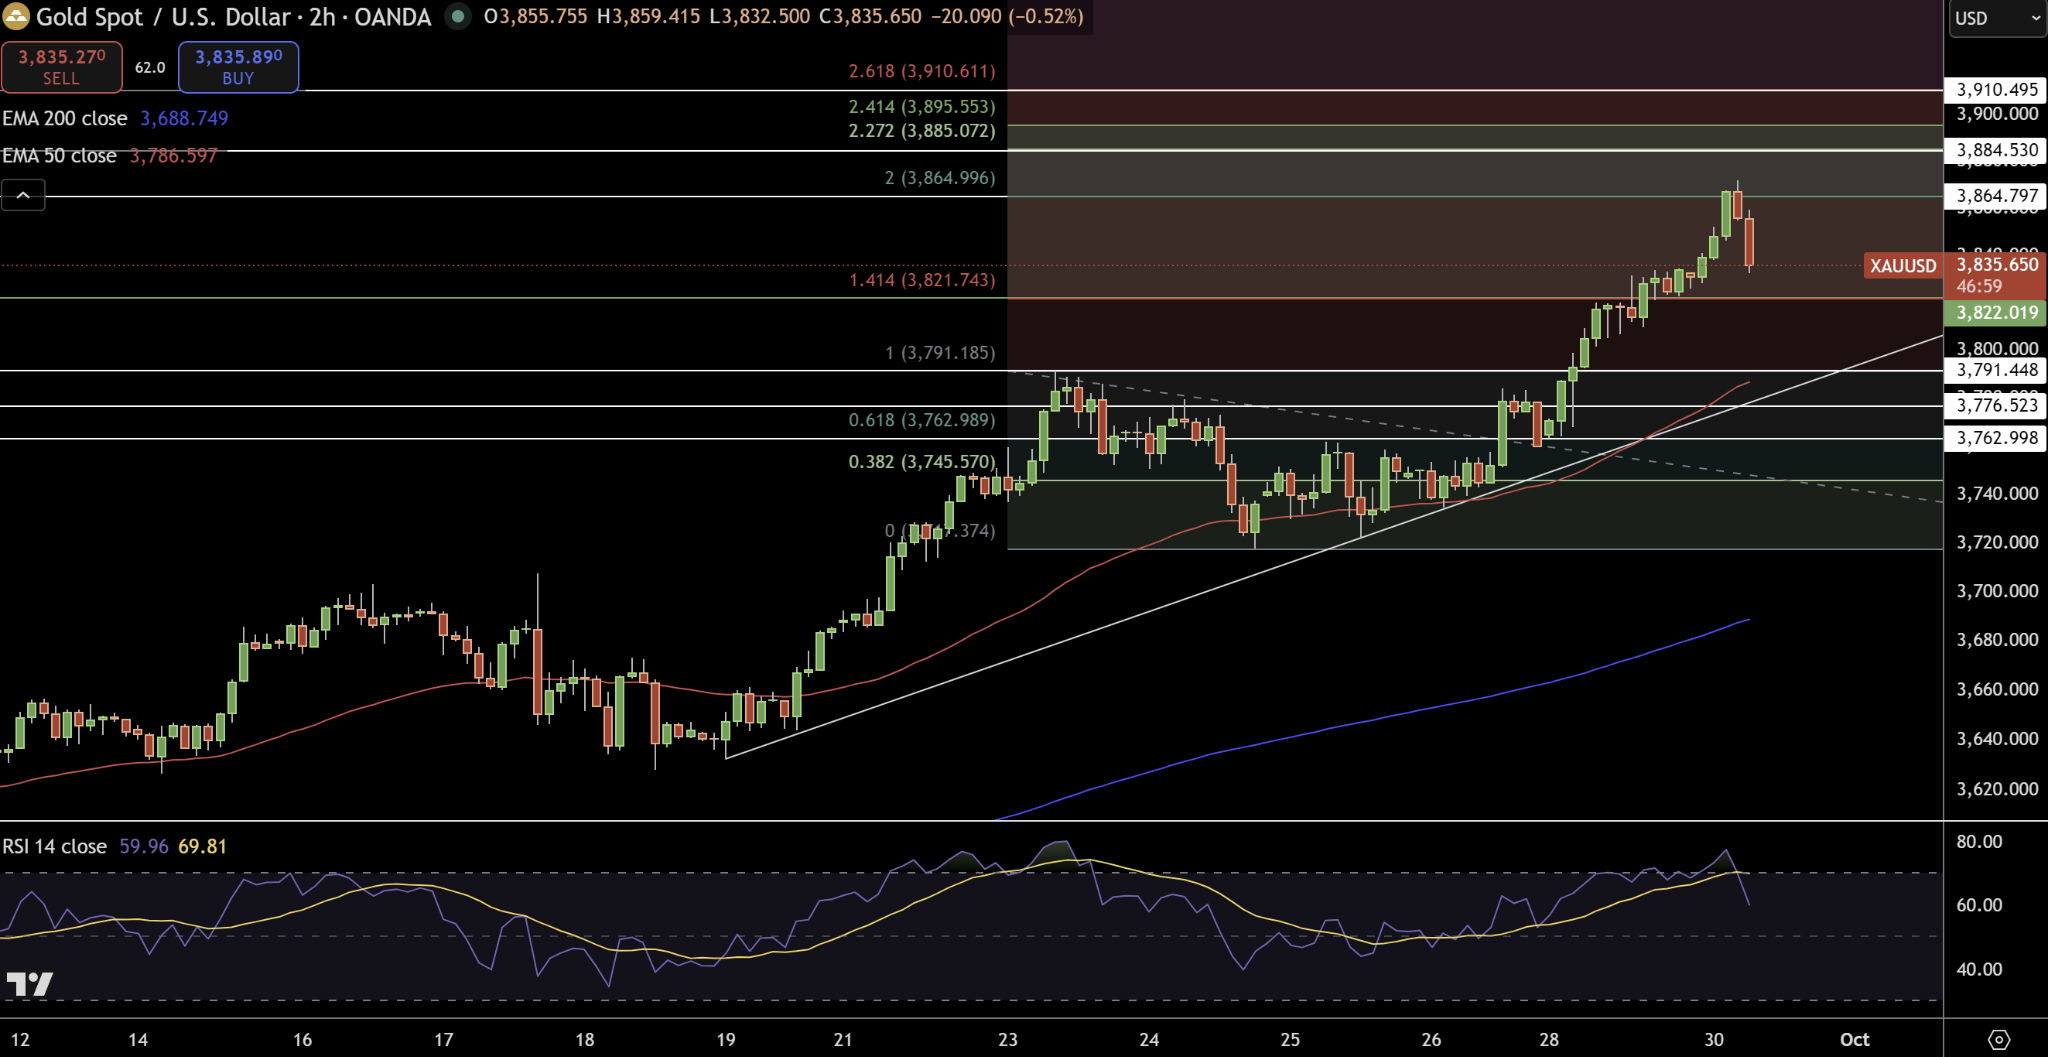Click the Gold Spot symbol logo icon
Image resolution: width=2048 pixels, height=1057 pixels.
(16, 17)
